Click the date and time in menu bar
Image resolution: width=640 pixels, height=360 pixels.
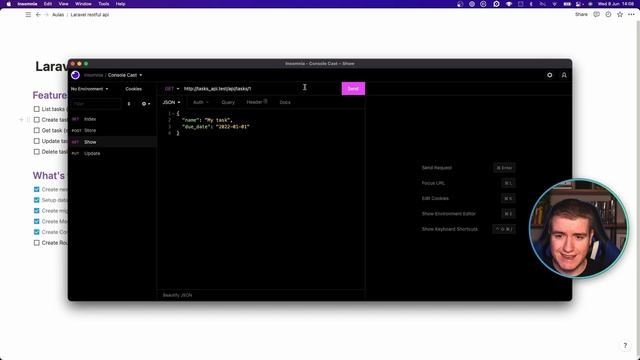(616, 4)
